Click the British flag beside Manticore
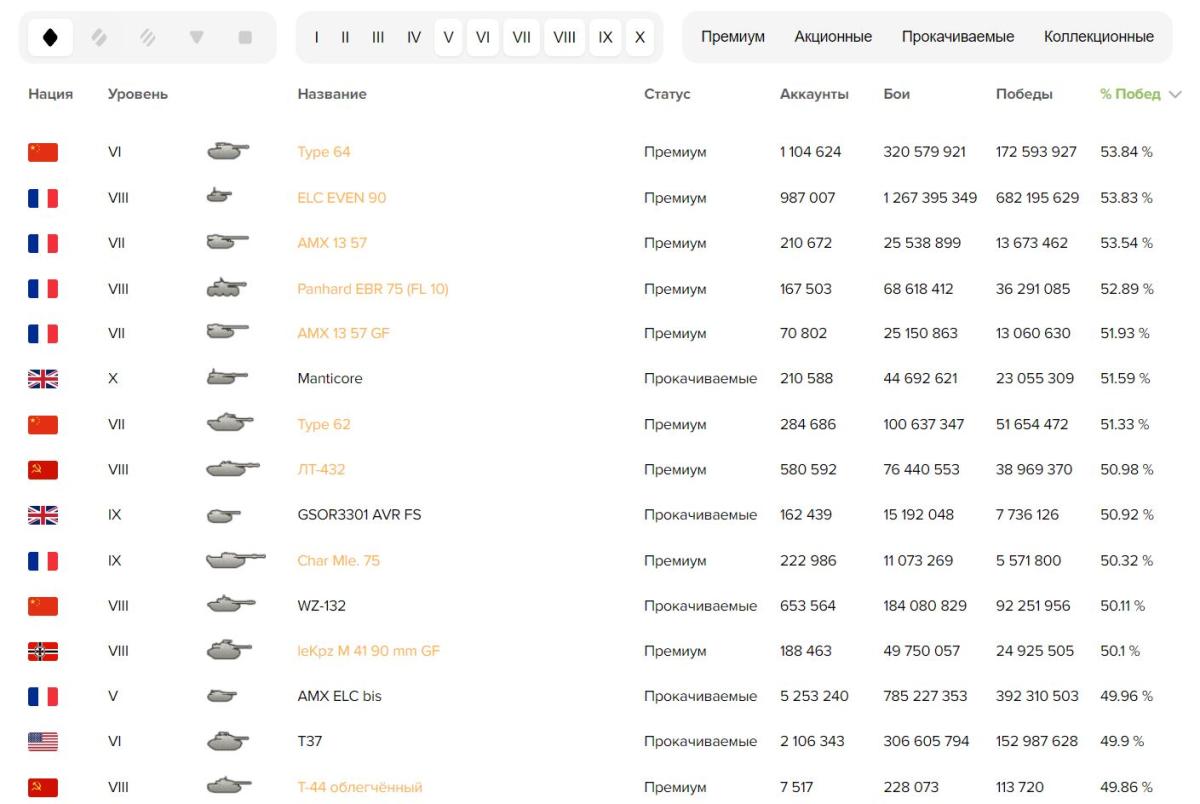The width and height of the screenshot is (1200, 804). 43,379
